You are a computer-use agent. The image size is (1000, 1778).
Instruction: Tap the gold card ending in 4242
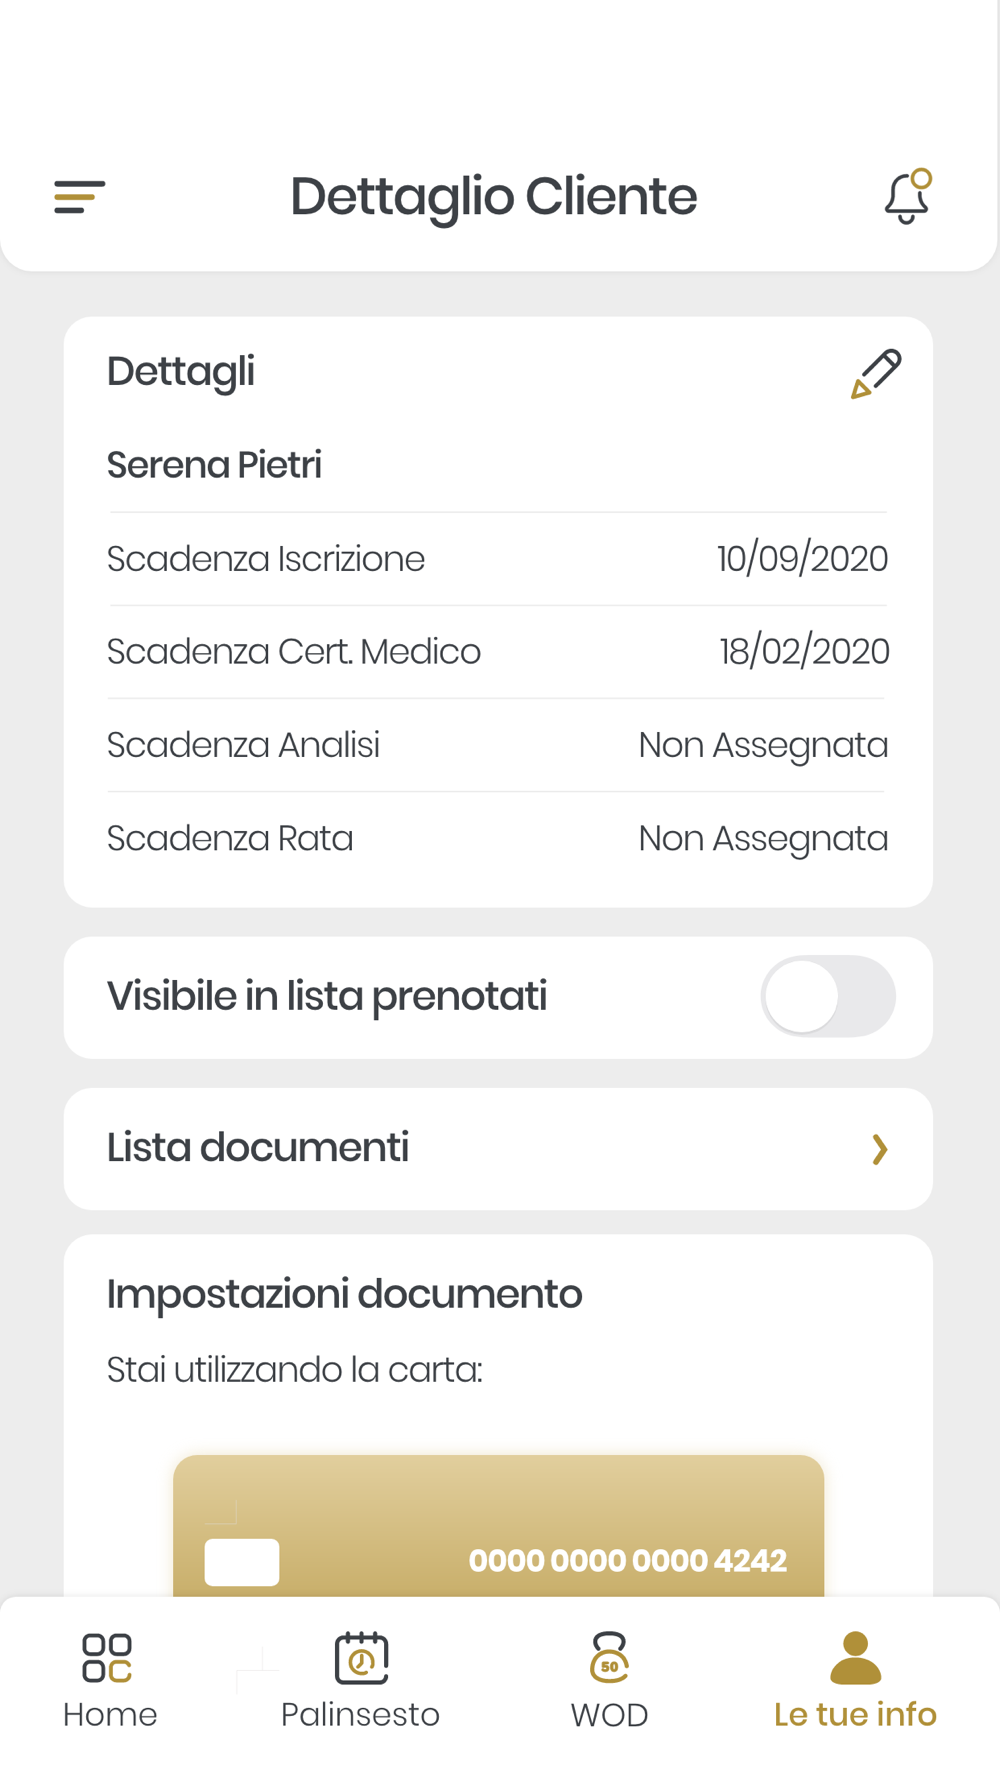498,1526
